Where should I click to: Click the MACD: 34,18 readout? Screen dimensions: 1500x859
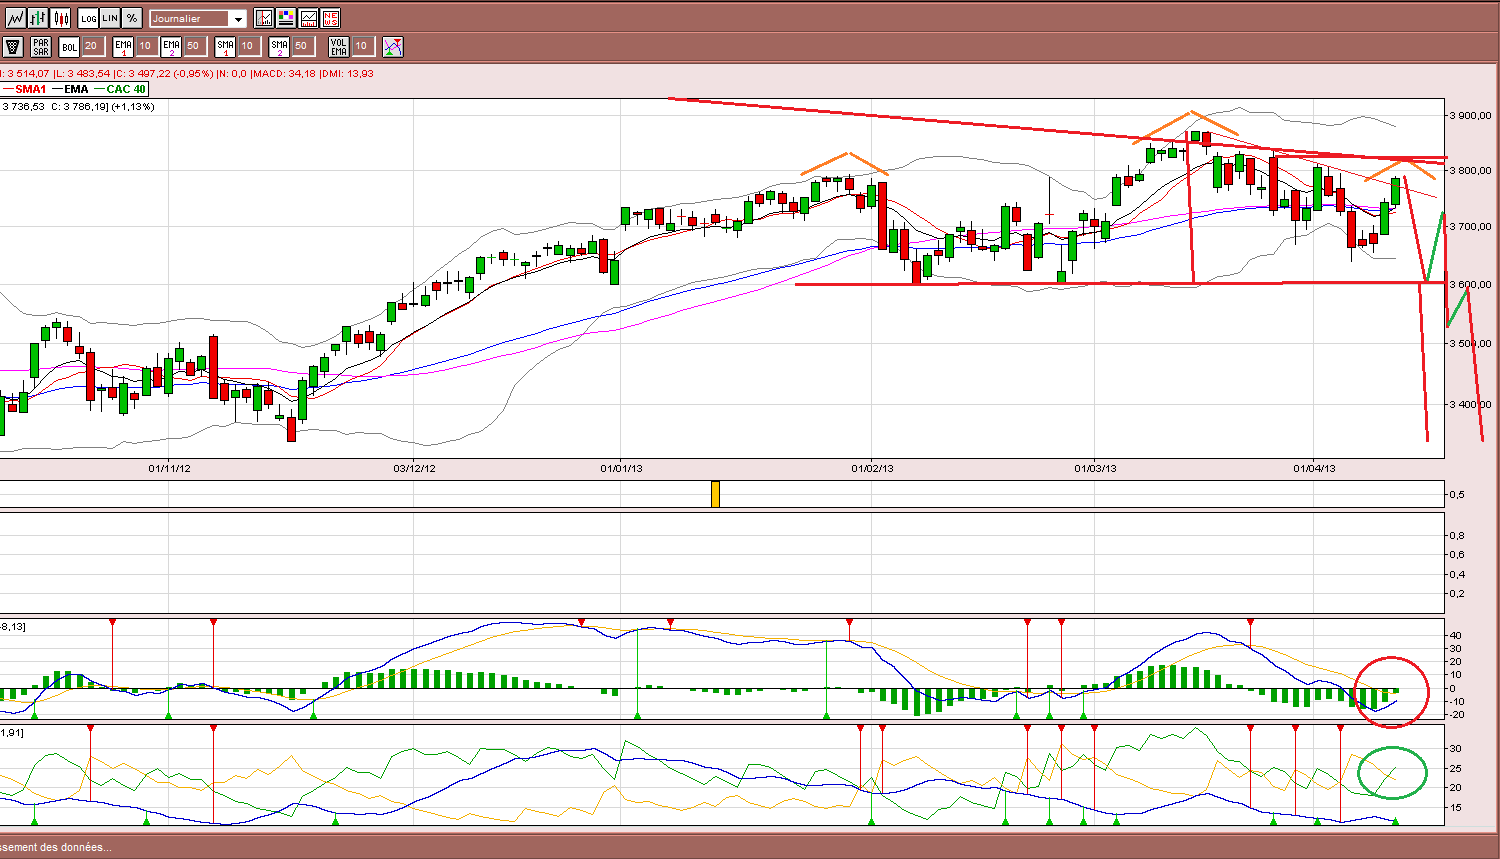[x=285, y=73]
